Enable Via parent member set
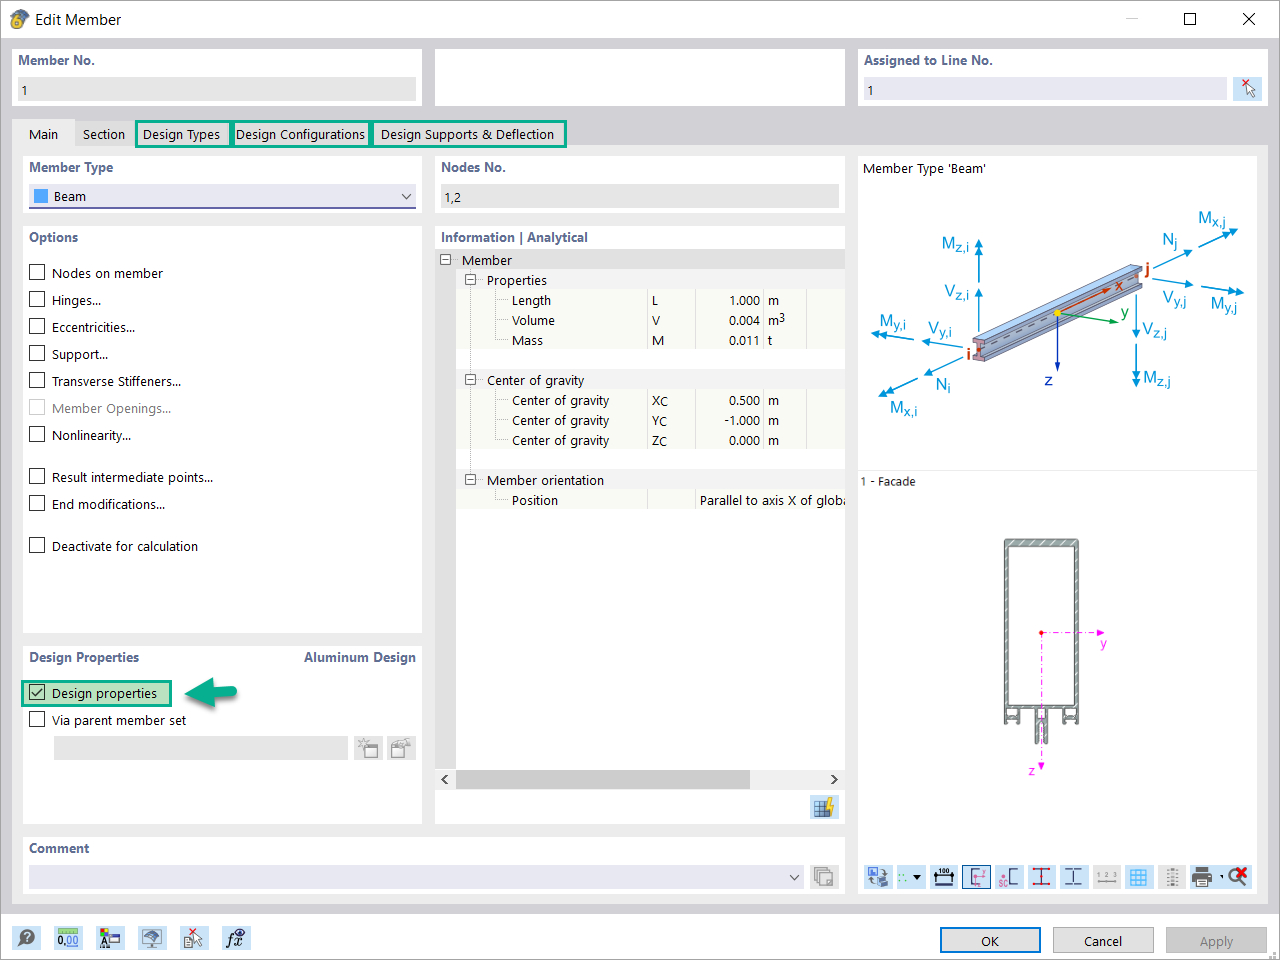The width and height of the screenshot is (1280, 960). click(37, 719)
